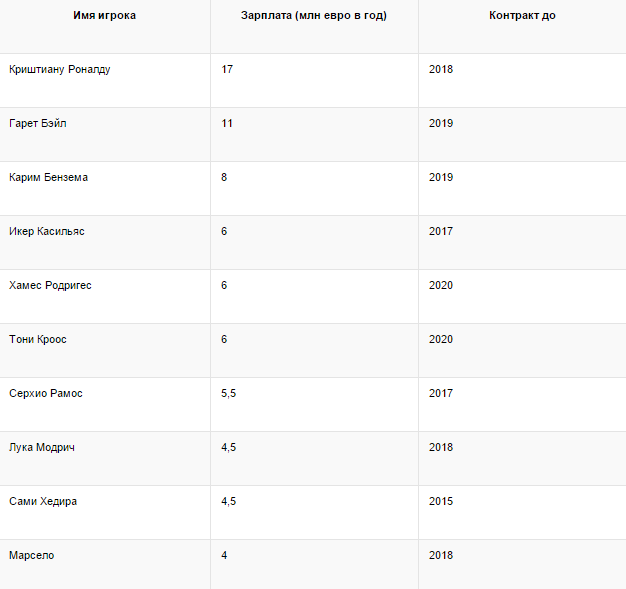Select the Карим Бензема name cell
Image resolution: width=626 pixels, height=589 pixels.
48,178
